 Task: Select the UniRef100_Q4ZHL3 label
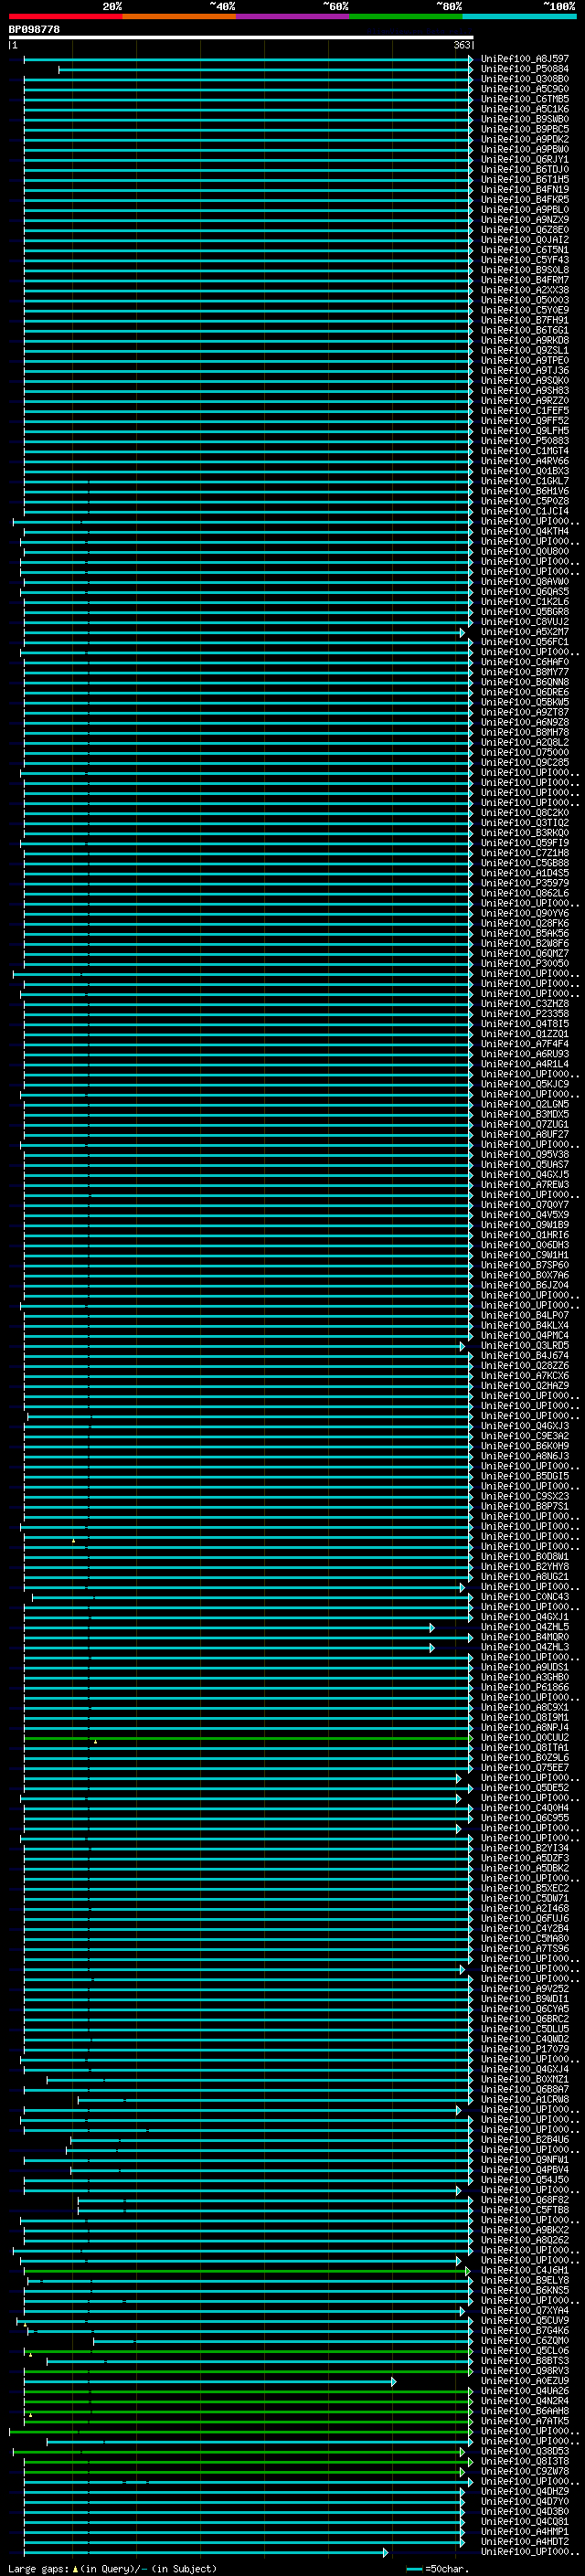coord(525,1647)
